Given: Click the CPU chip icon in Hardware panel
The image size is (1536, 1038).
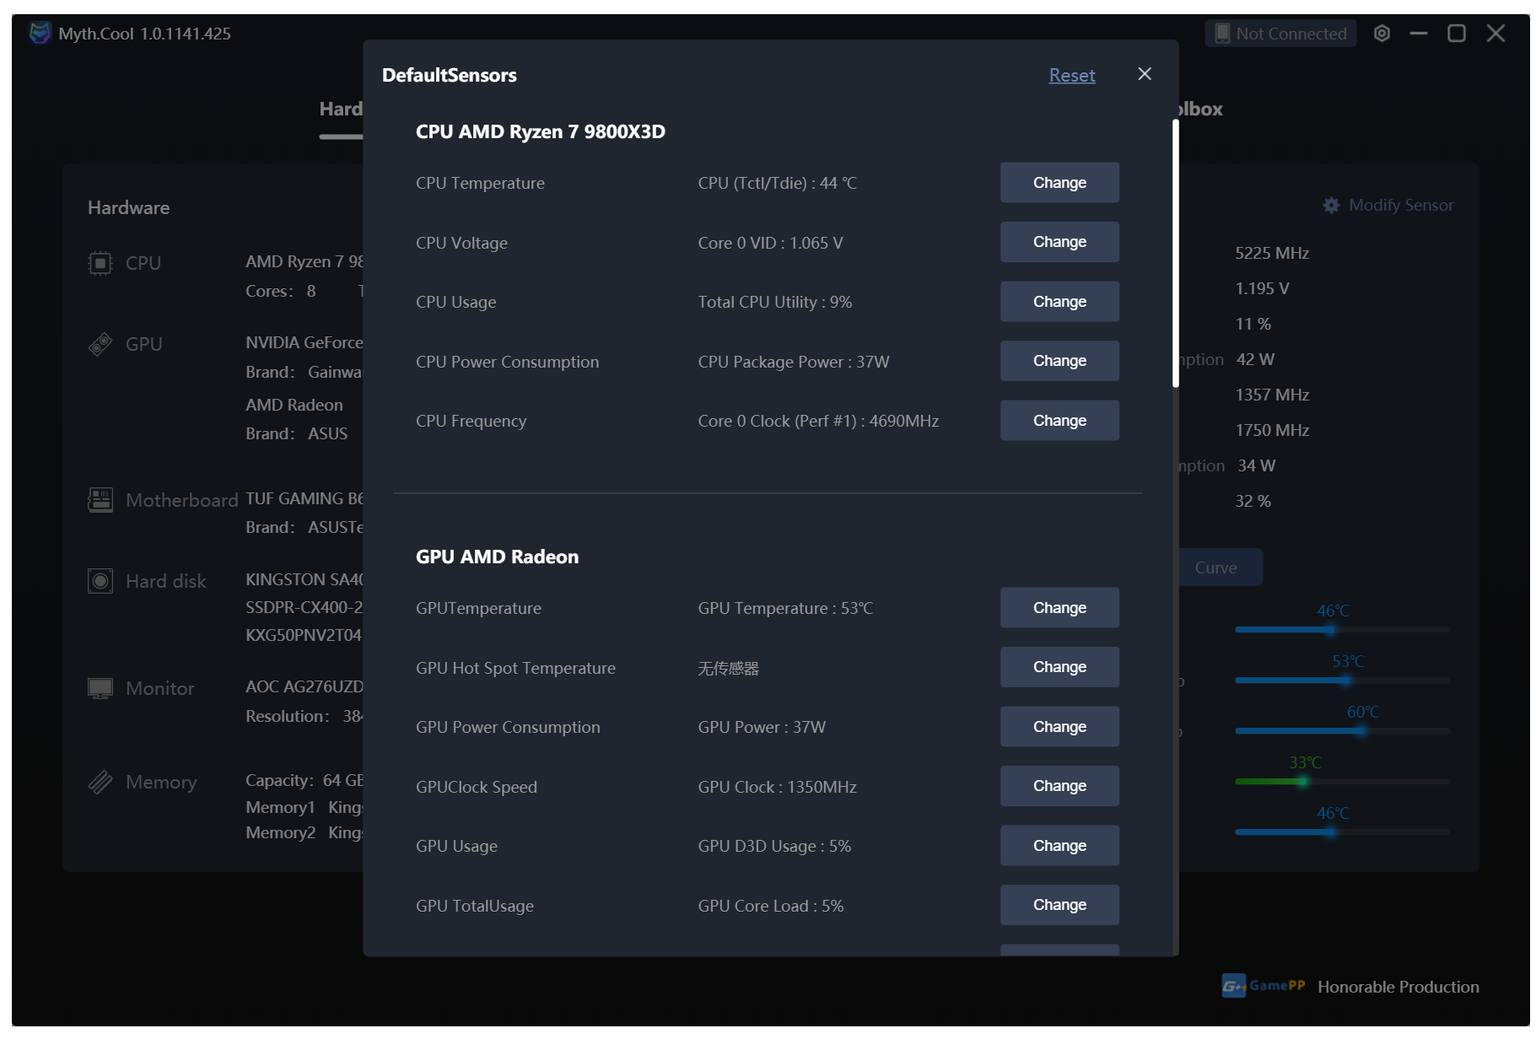Looking at the screenshot, I should tap(100, 263).
